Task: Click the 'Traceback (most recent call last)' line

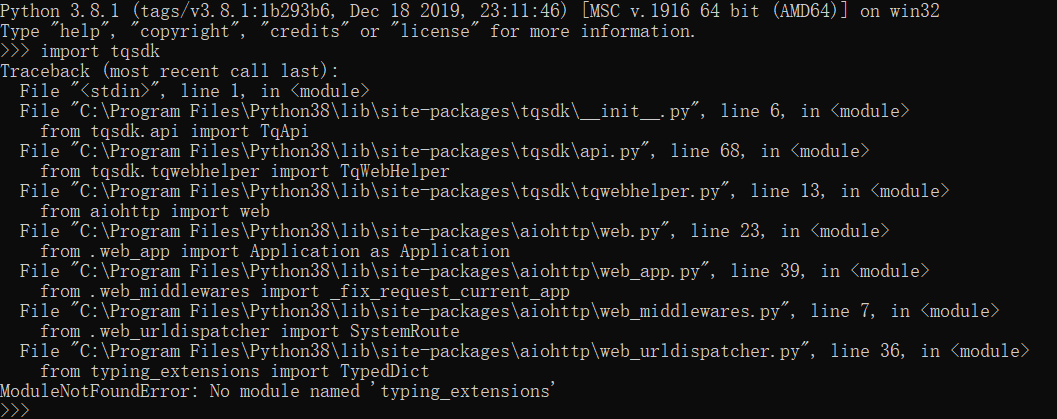Action: (x=169, y=71)
